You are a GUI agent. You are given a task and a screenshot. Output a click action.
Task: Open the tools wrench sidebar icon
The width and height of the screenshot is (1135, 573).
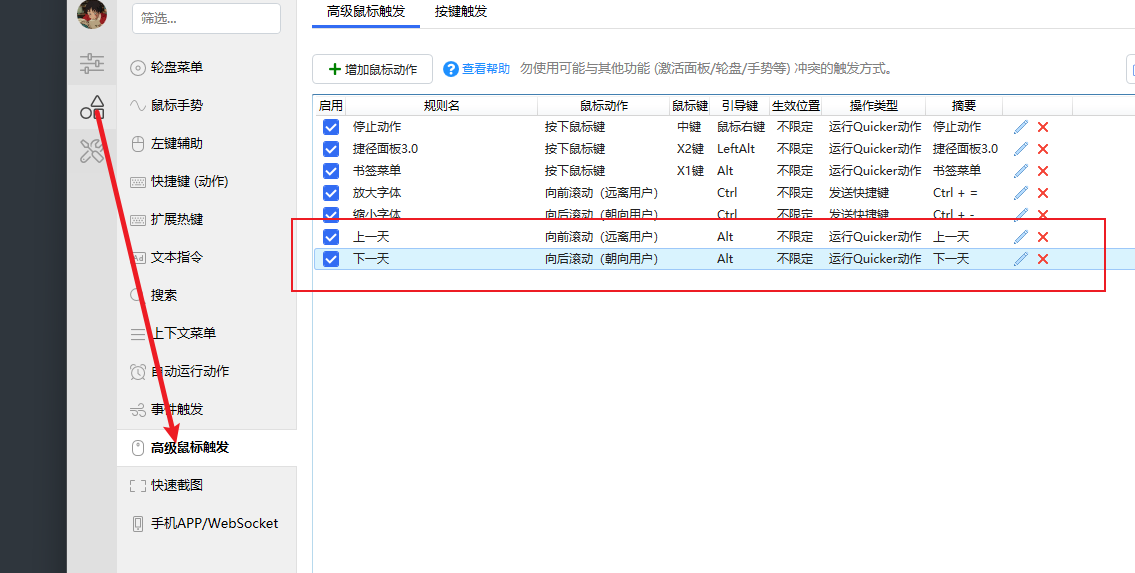coord(92,150)
